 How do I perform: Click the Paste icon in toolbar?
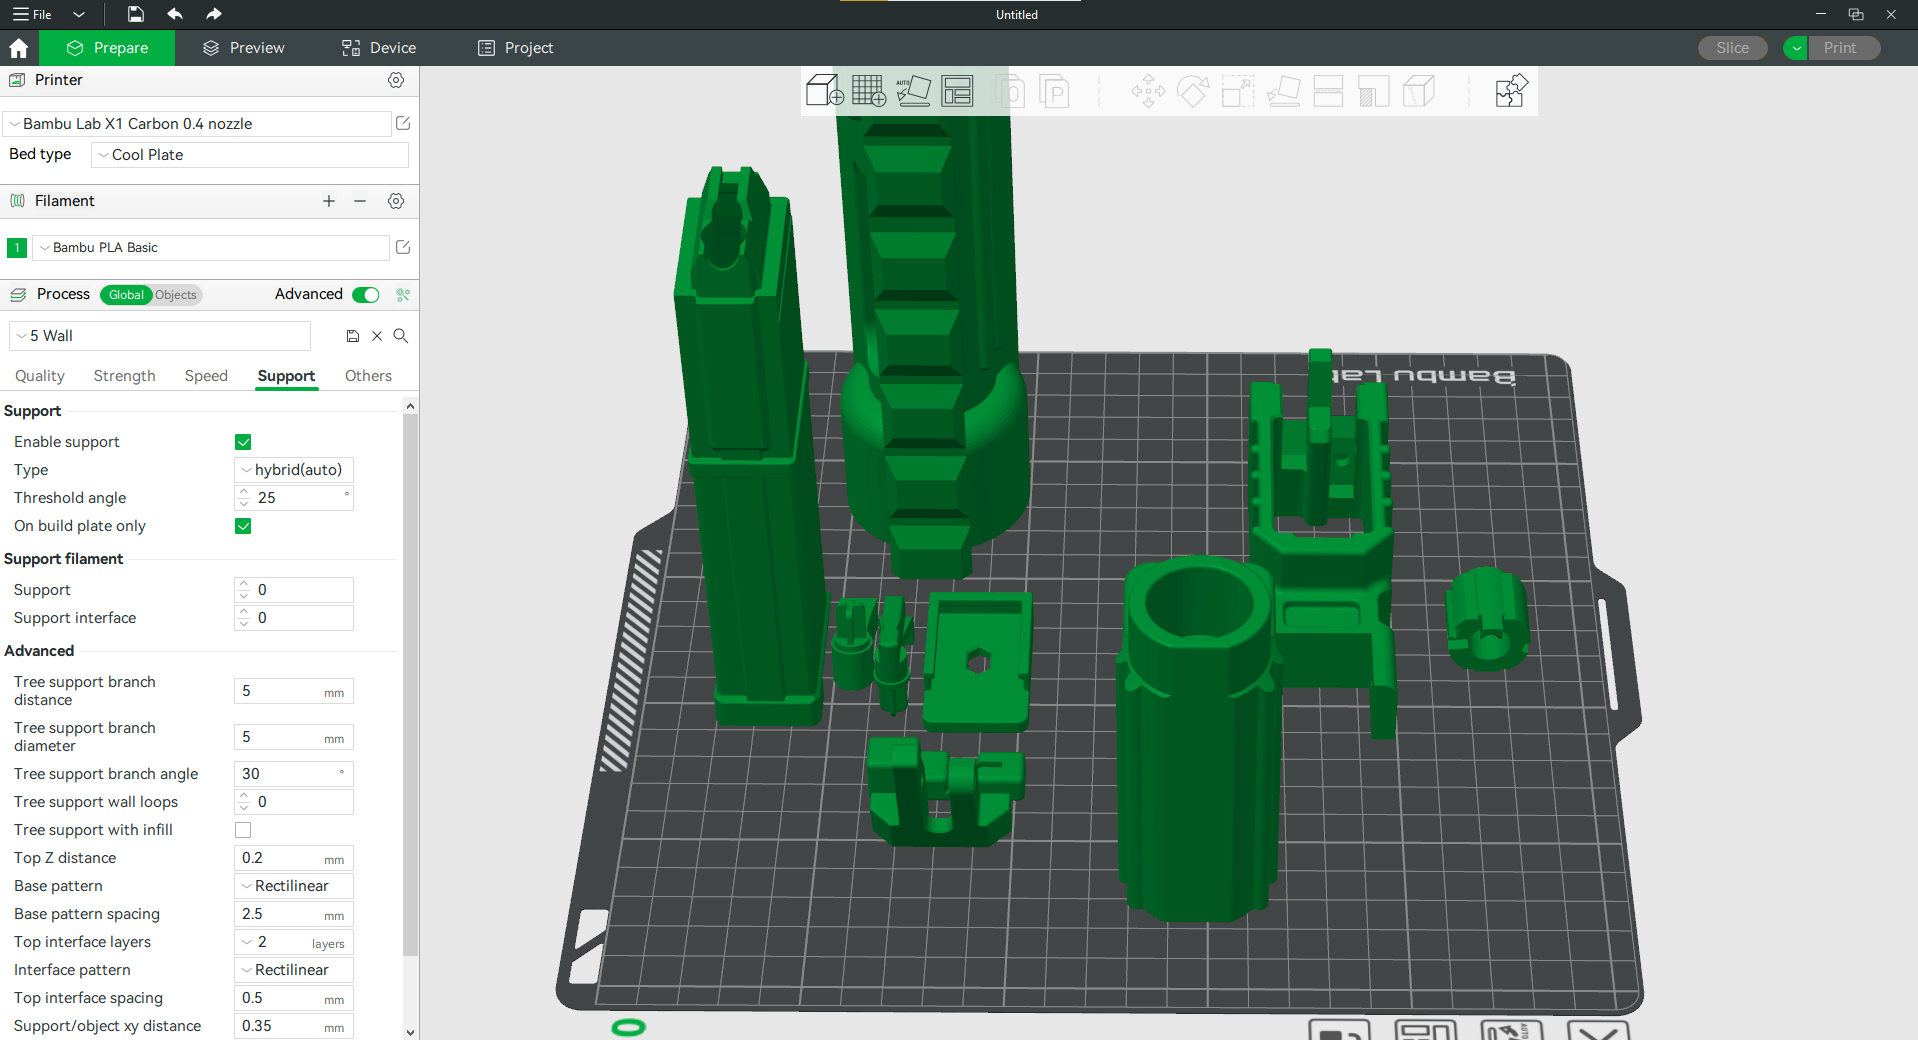(x=1054, y=91)
